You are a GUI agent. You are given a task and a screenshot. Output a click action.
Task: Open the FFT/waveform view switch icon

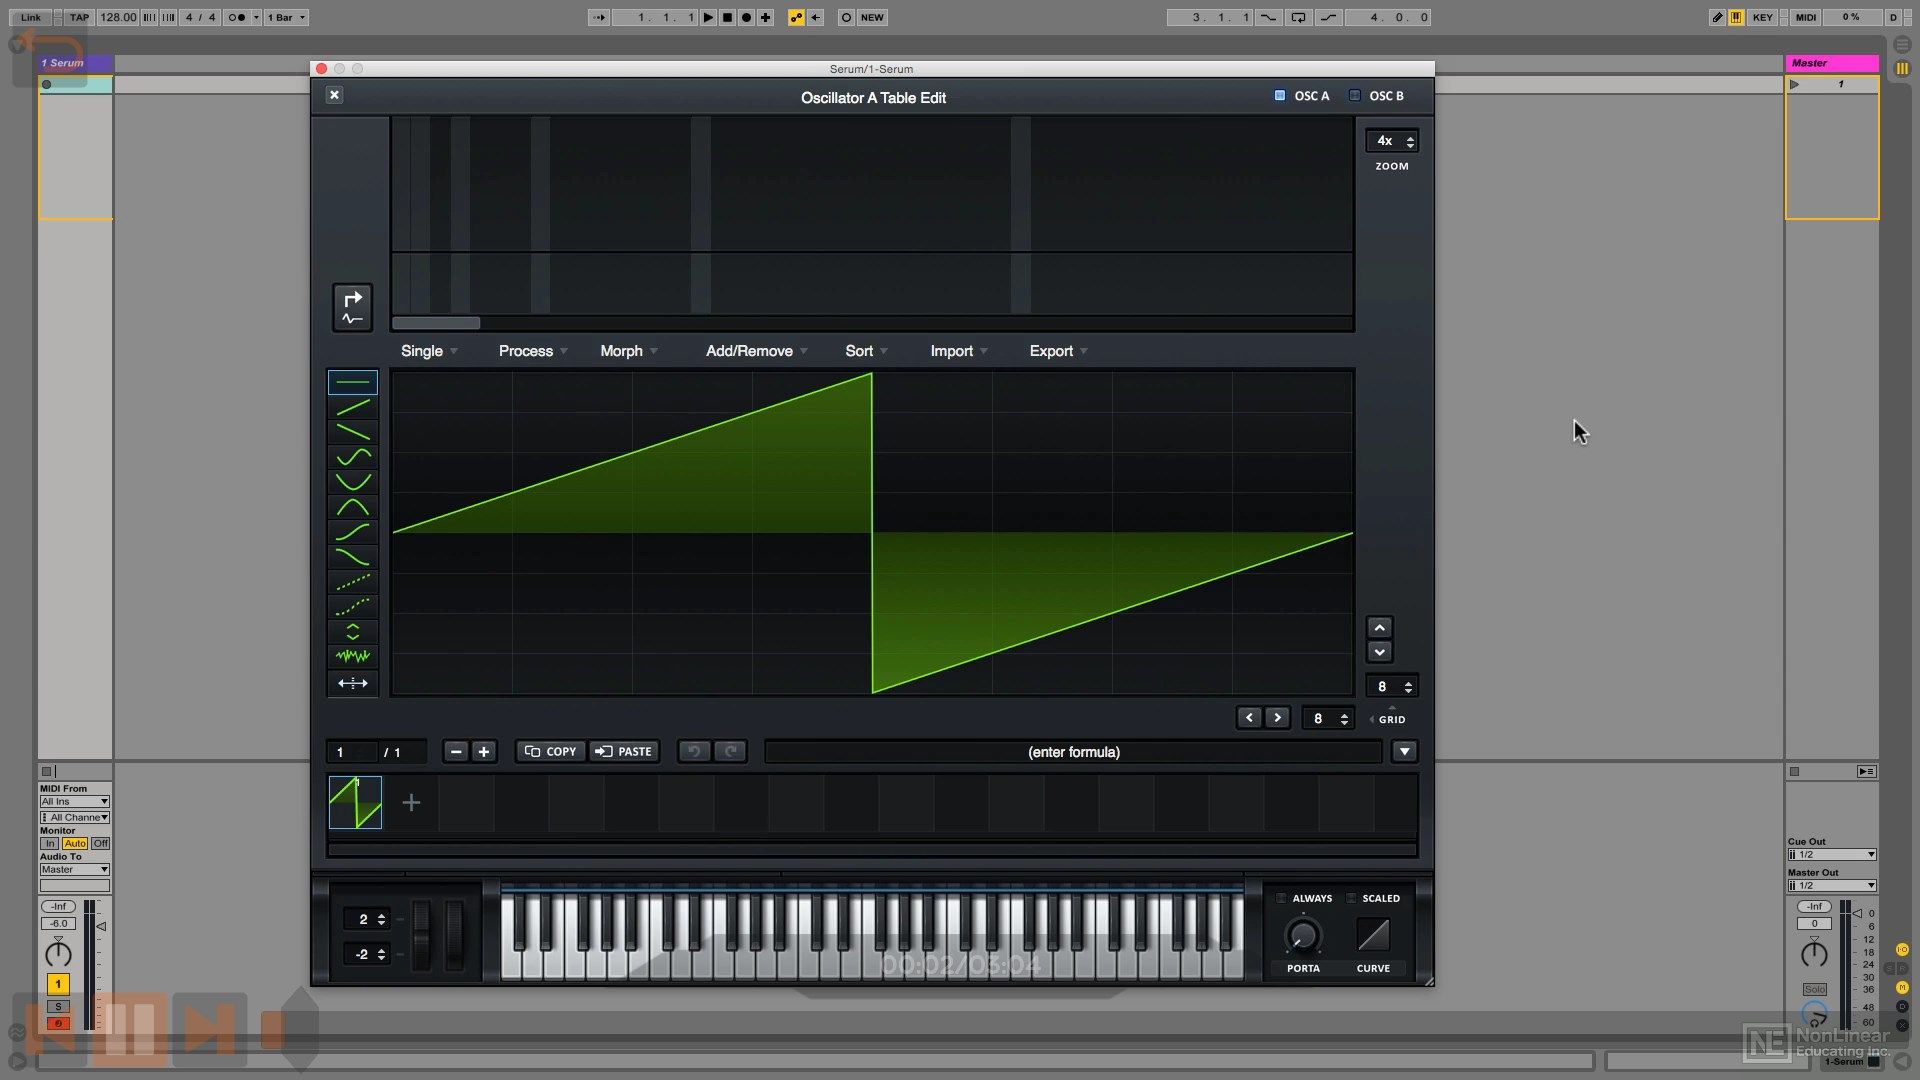(353, 308)
